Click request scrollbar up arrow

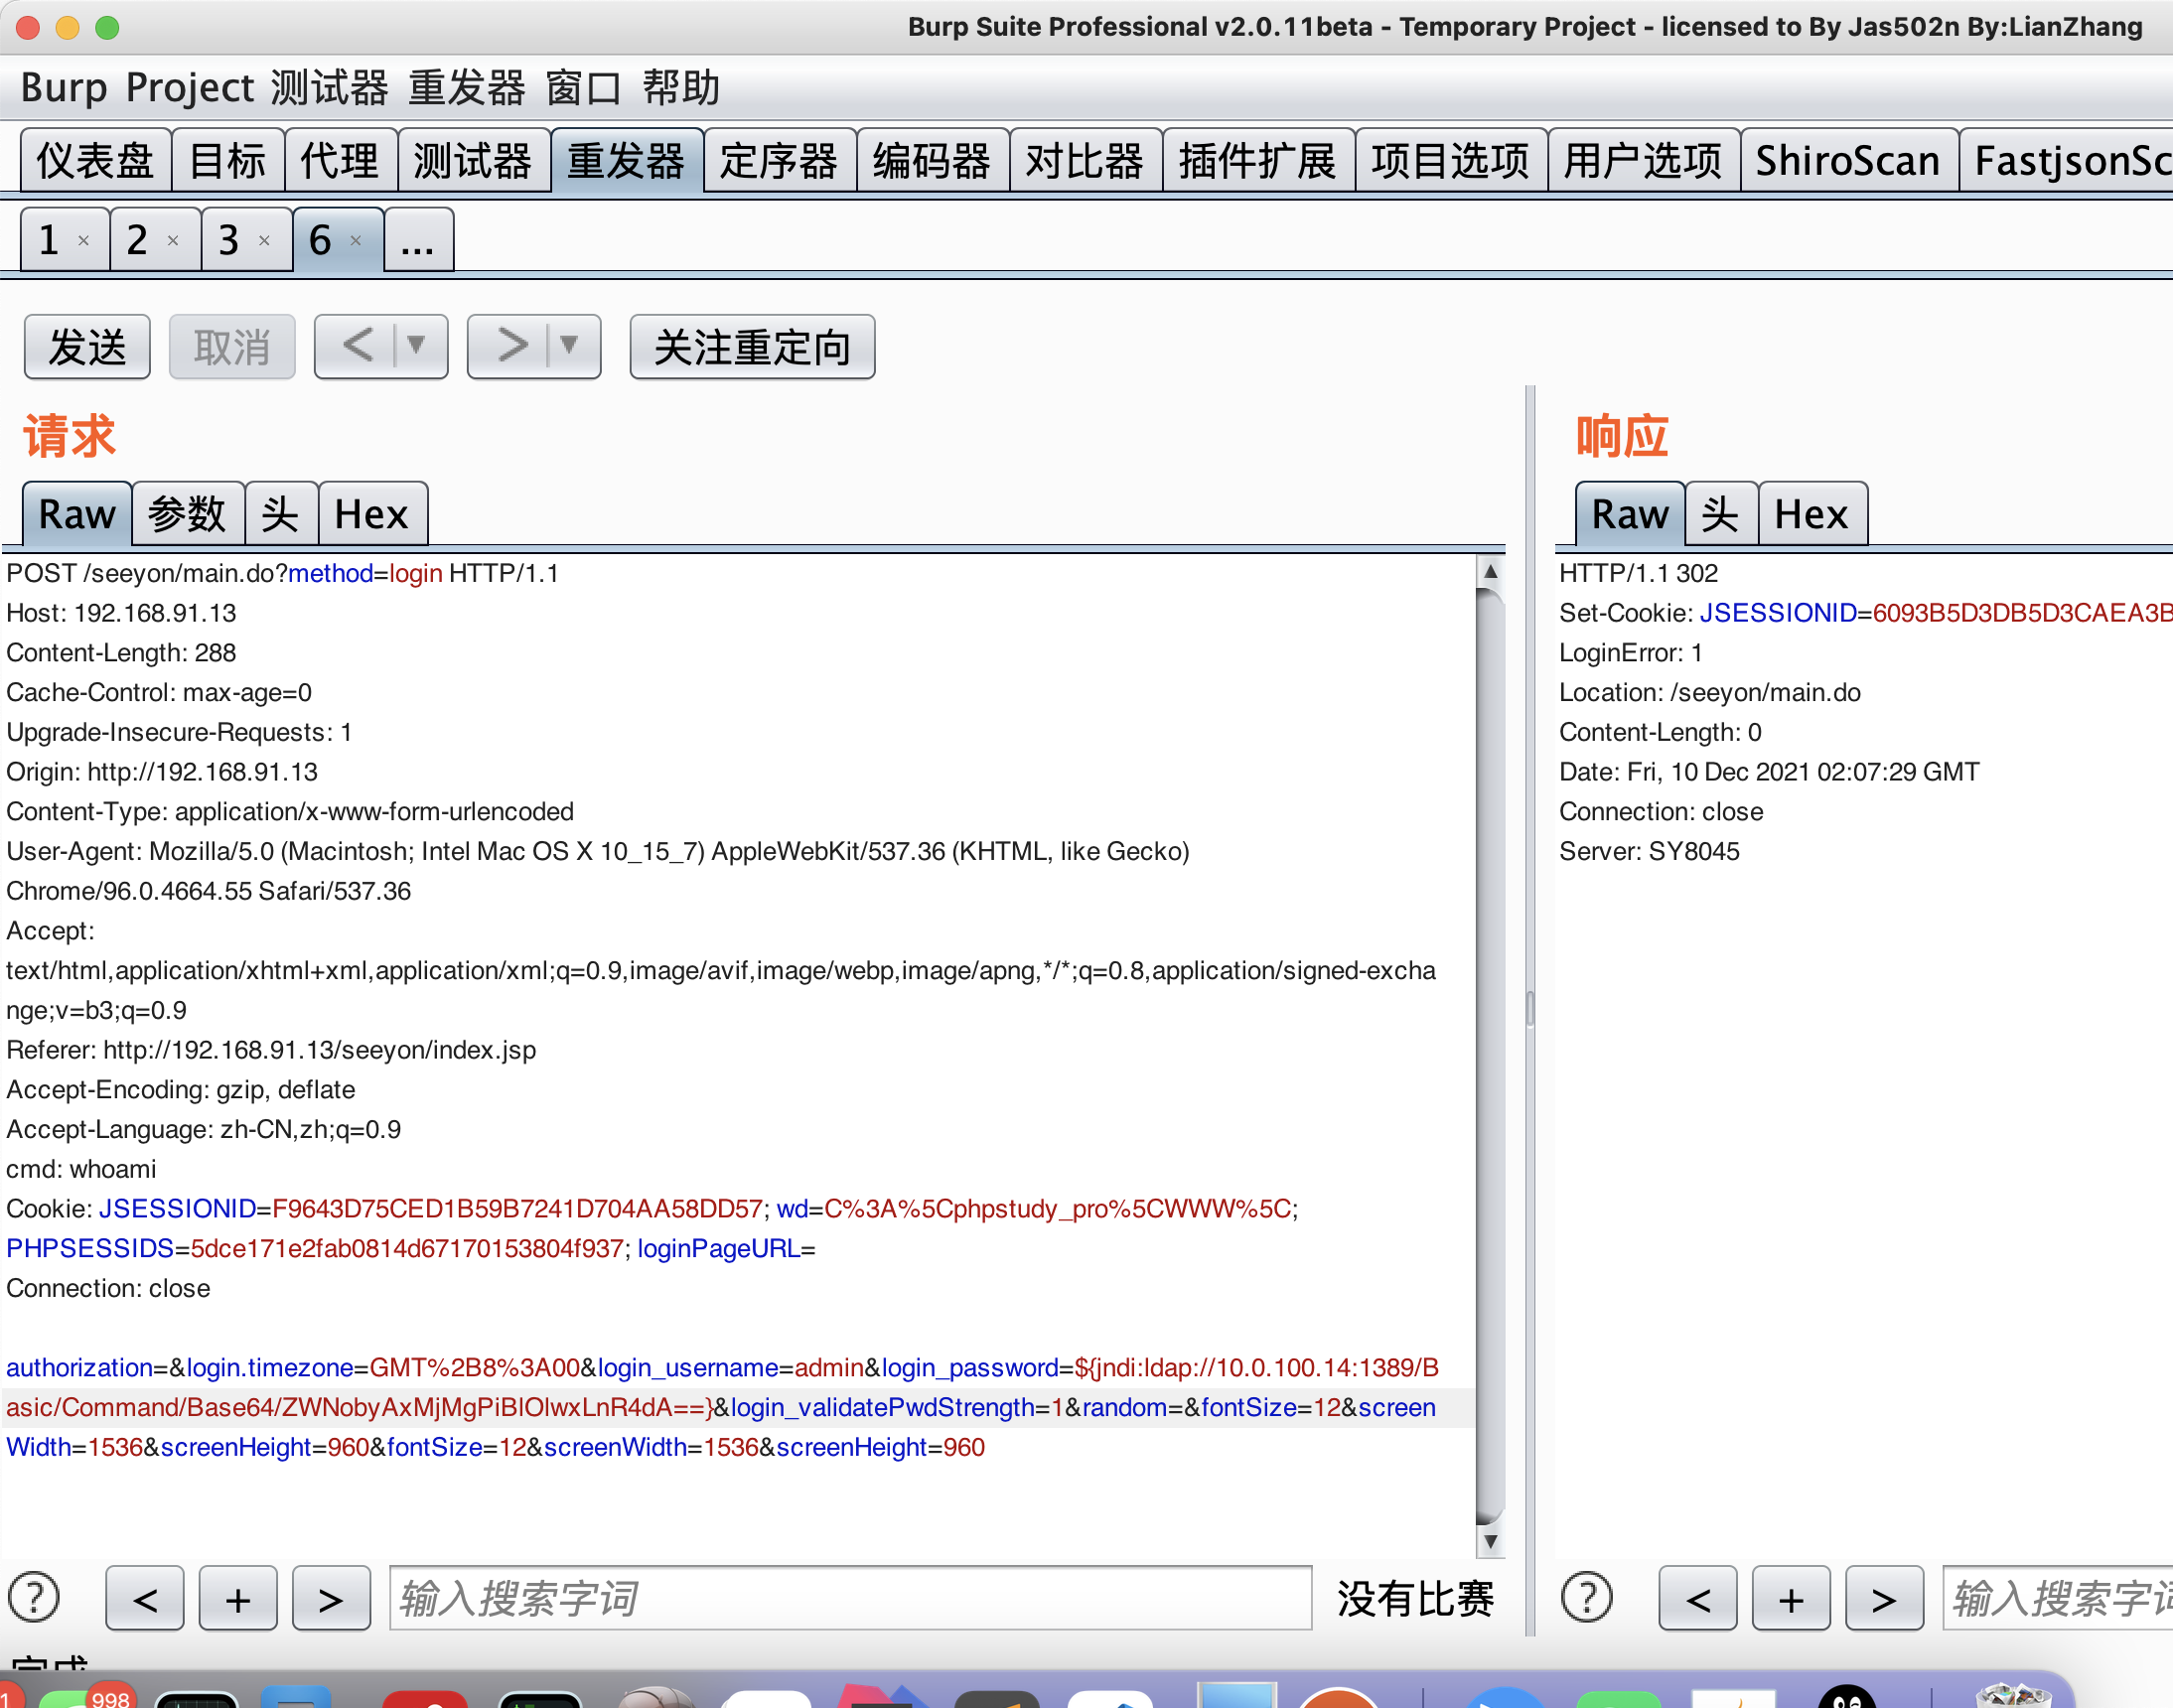1490,572
